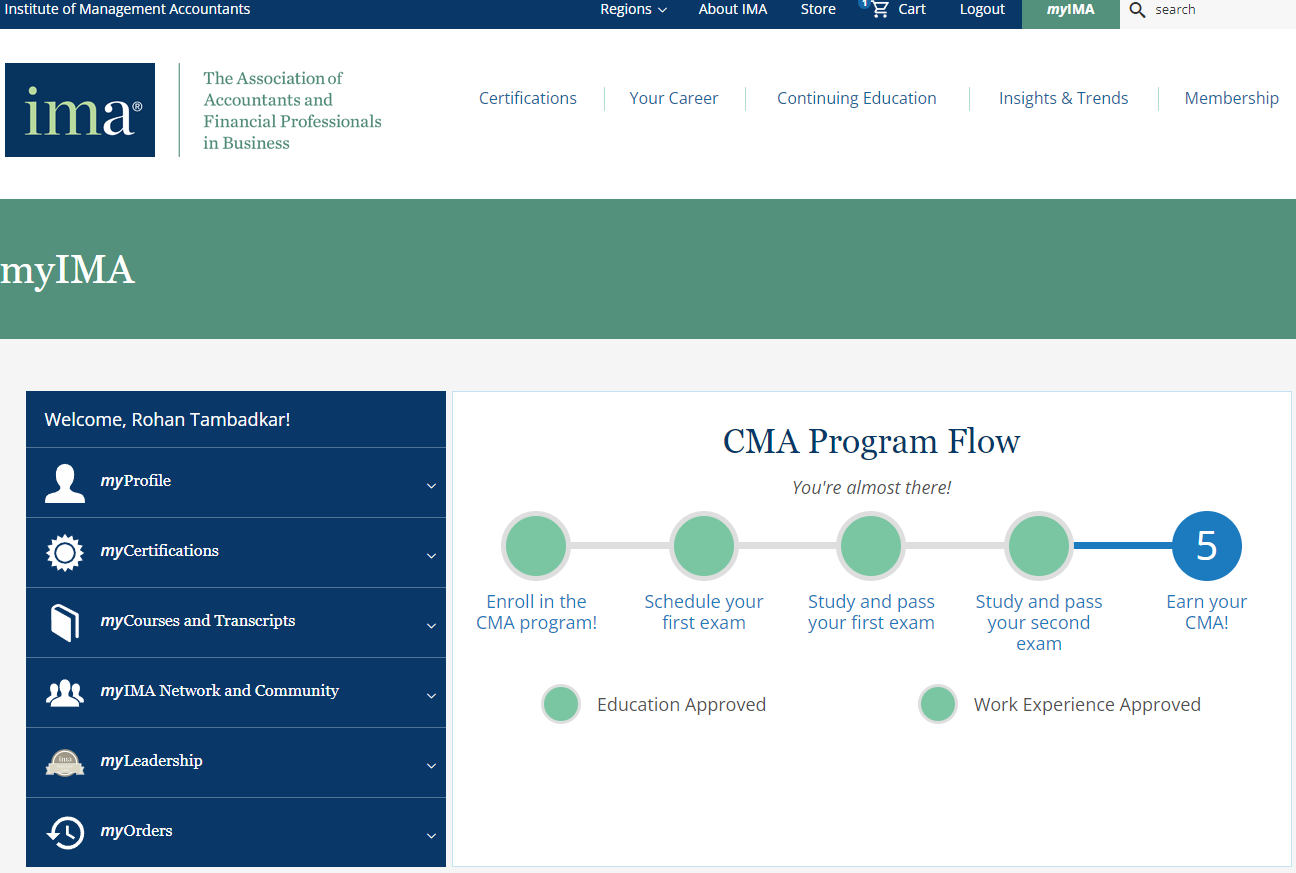The width and height of the screenshot is (1296, 873).
Task: Open the Regions dropdown
Action: 633,10
